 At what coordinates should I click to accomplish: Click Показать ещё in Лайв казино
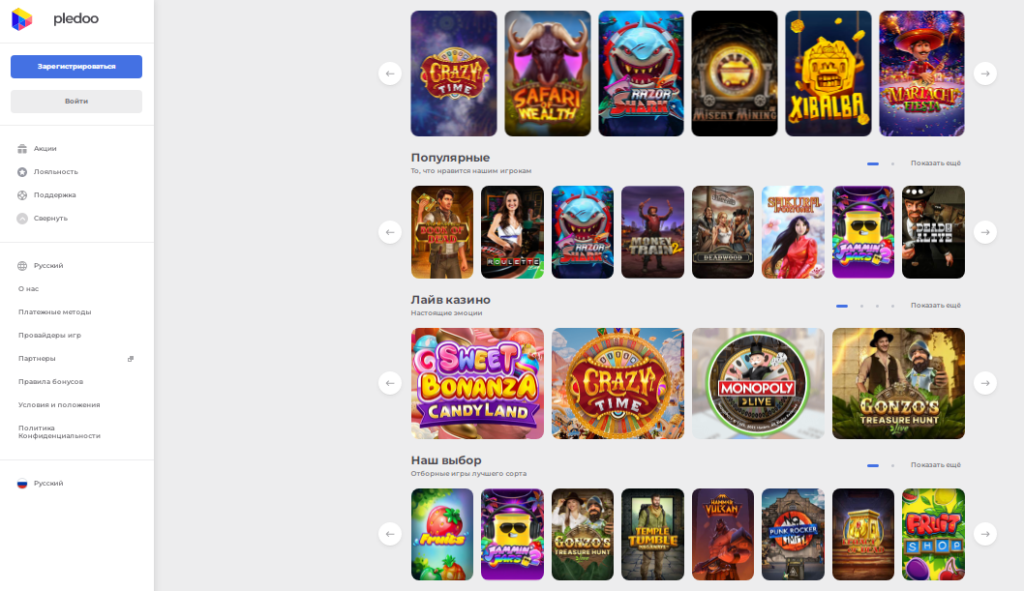(935, 306)
